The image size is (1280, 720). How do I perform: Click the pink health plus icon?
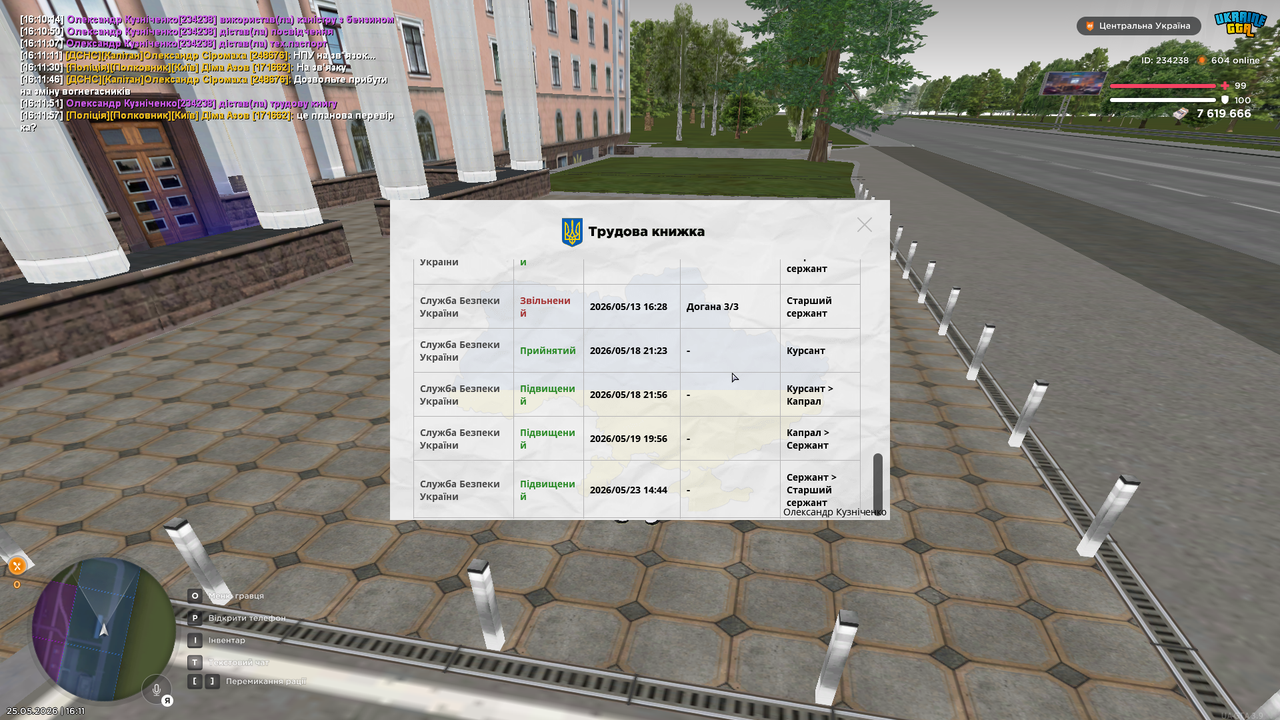click(x=1225, y=86)
